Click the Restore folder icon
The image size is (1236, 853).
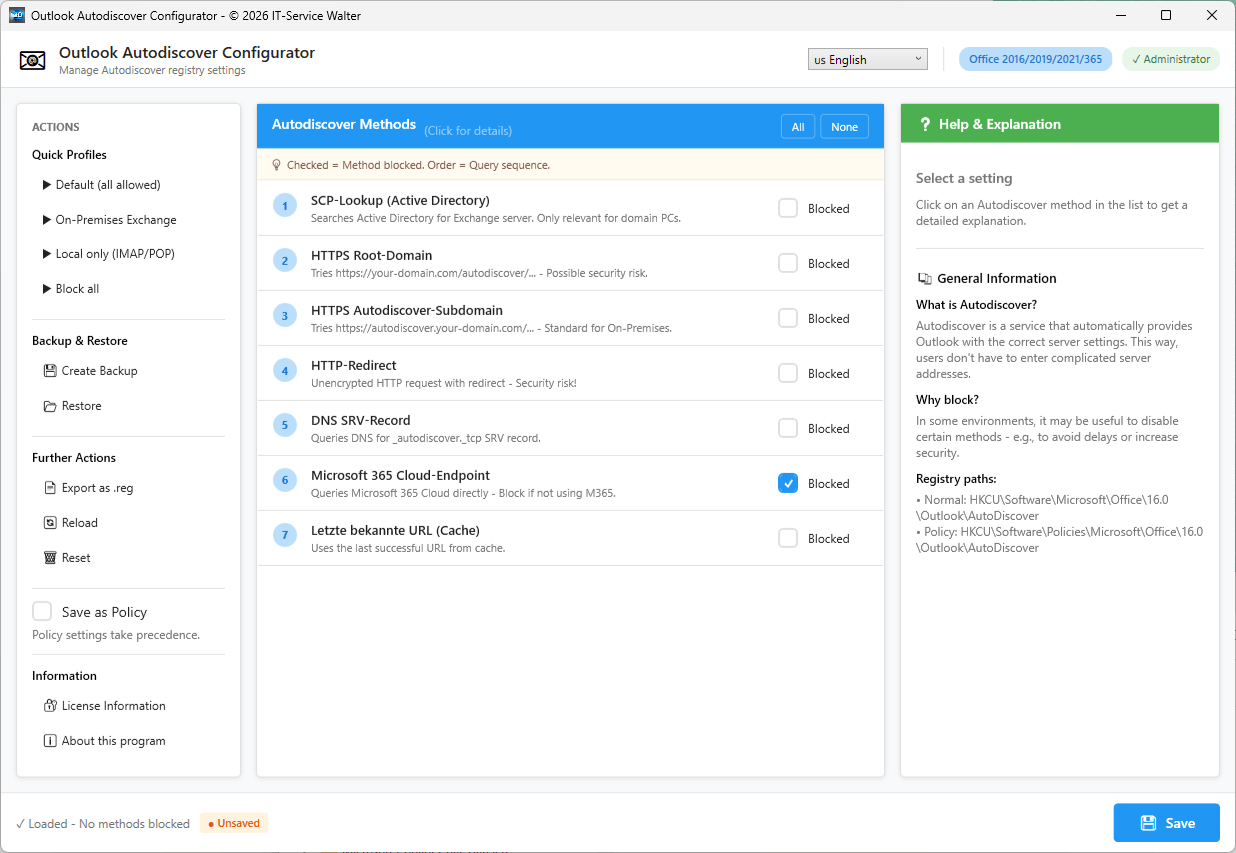51,406
